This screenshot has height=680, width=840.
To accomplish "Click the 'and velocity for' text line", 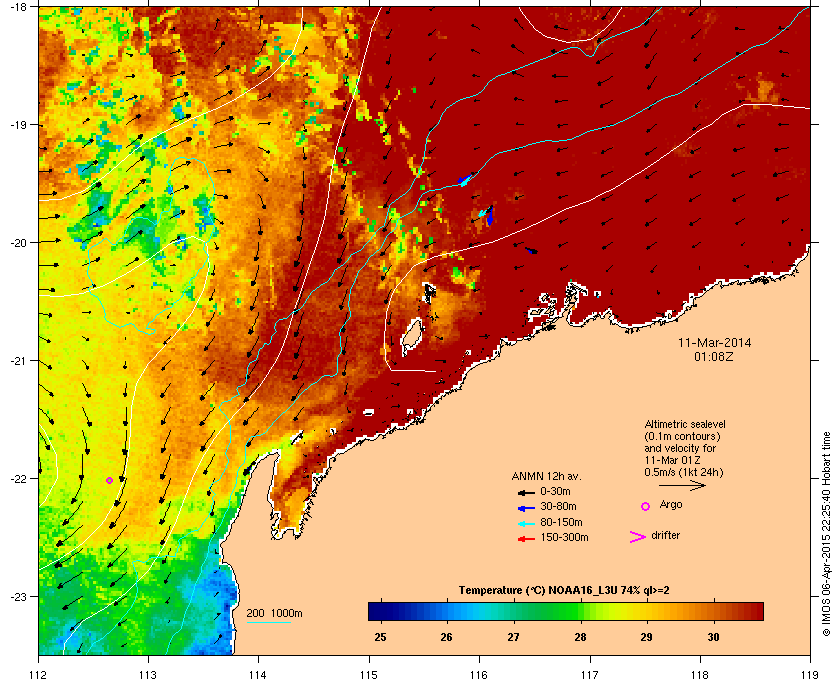I will click(x=680, y=448).
